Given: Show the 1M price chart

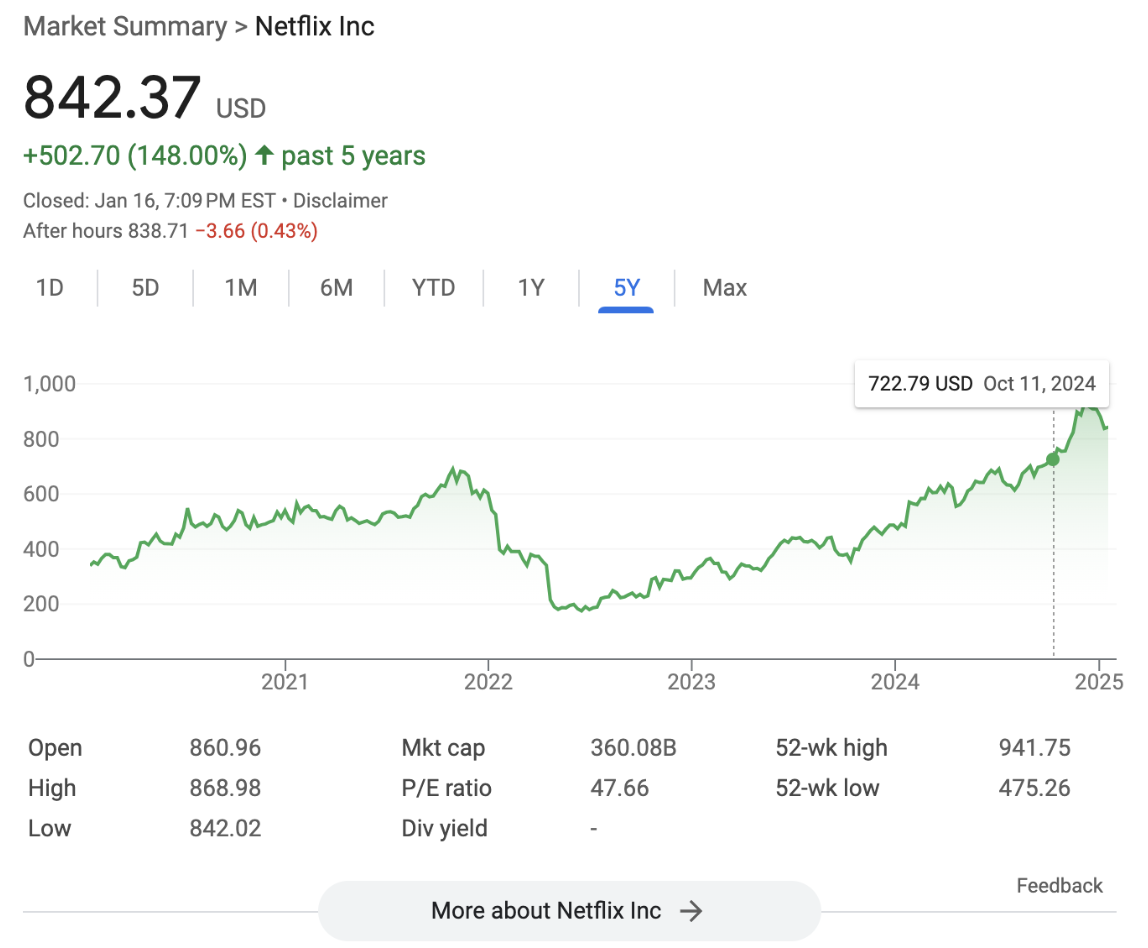Looking at the screenshot, I should click(x=240, y=288).
